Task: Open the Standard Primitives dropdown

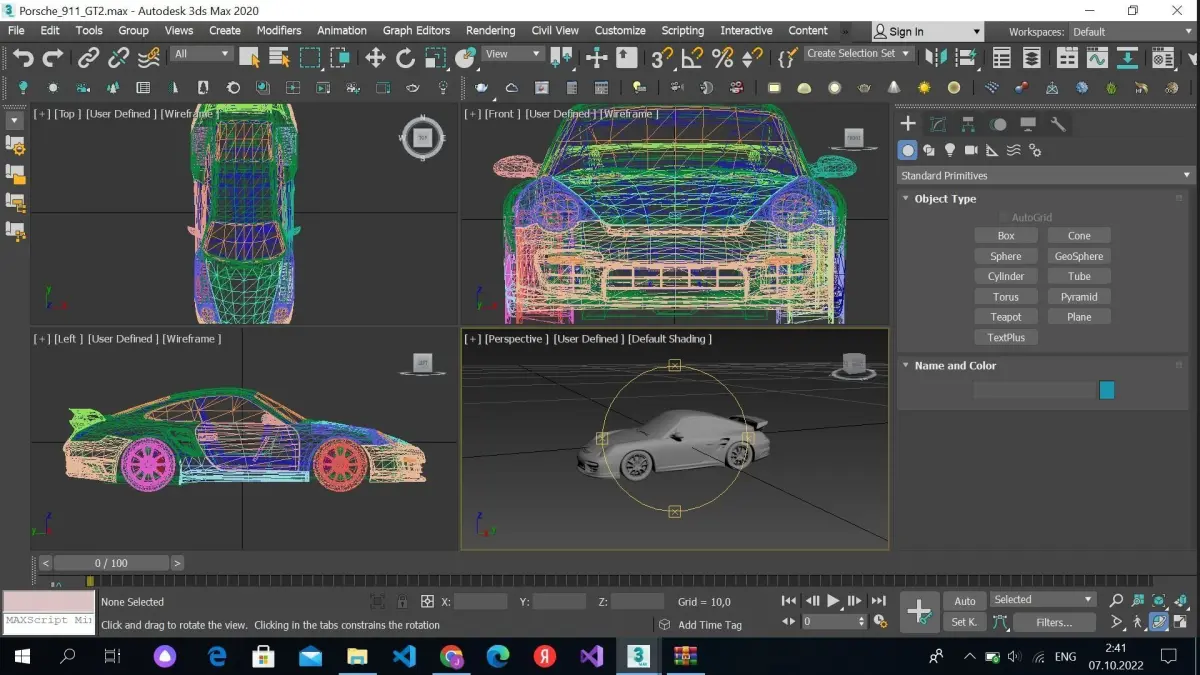Action: tap(1046, 175)
